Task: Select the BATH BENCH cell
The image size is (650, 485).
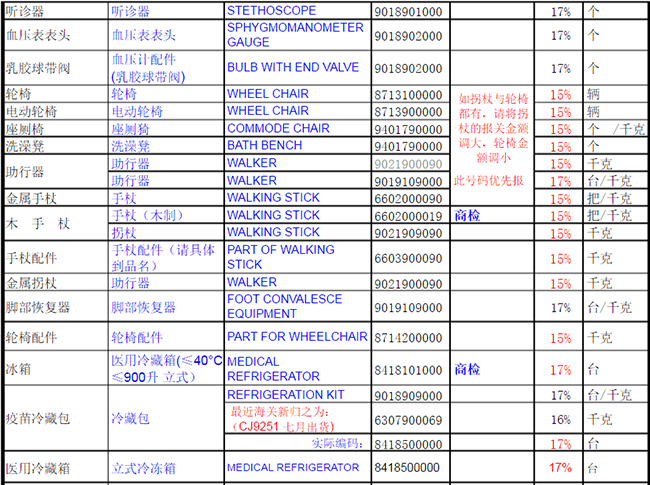Action: [x=265, y=146]
